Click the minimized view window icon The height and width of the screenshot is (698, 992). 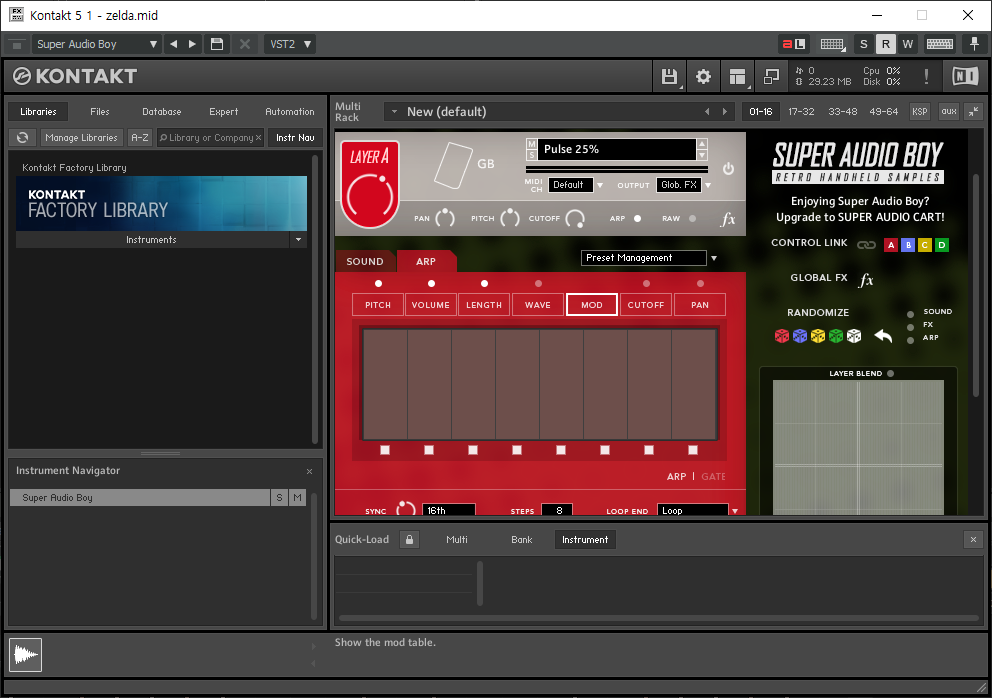point(771,77)
